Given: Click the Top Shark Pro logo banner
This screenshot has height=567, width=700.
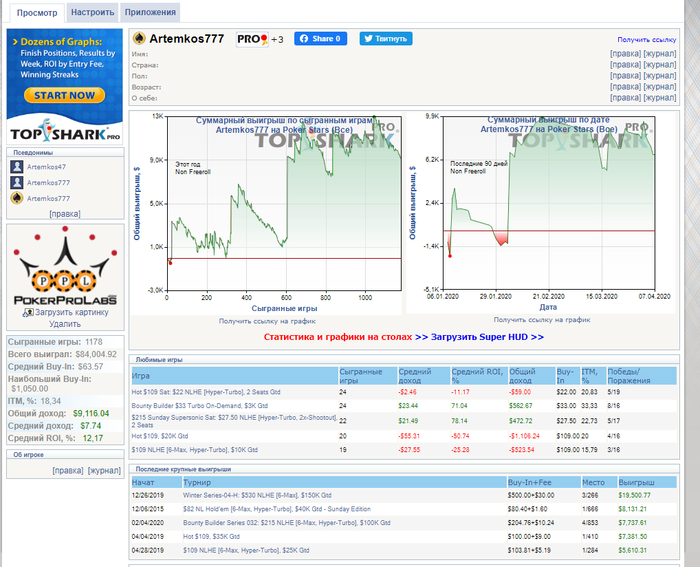Looking at the screenshot, I should click(65, 132).
